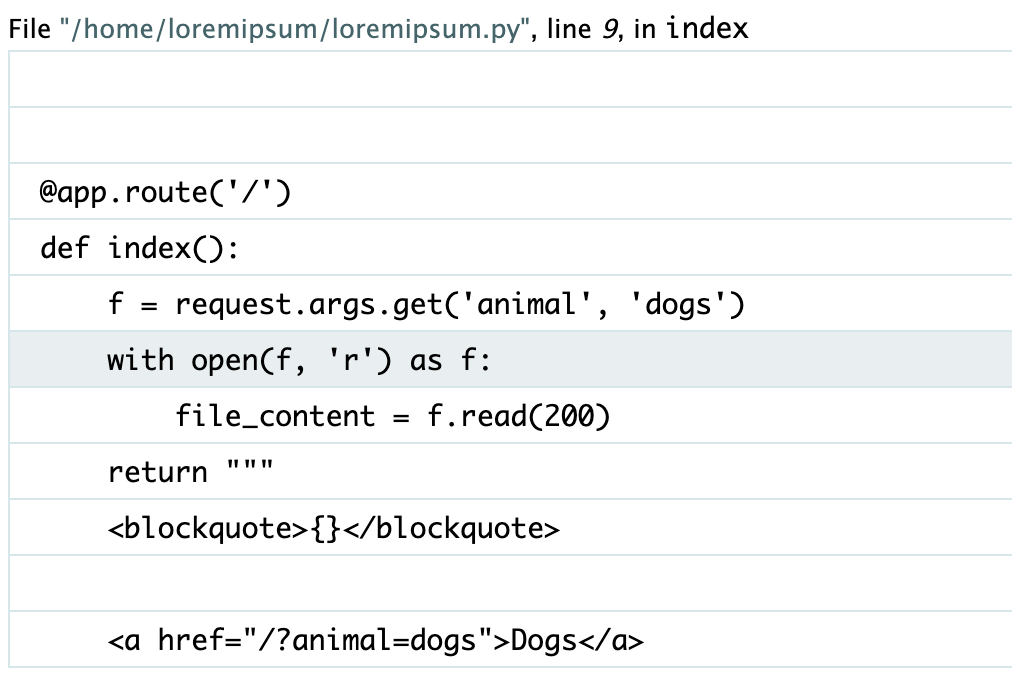Click the return """ line

[x=511, y=471]
